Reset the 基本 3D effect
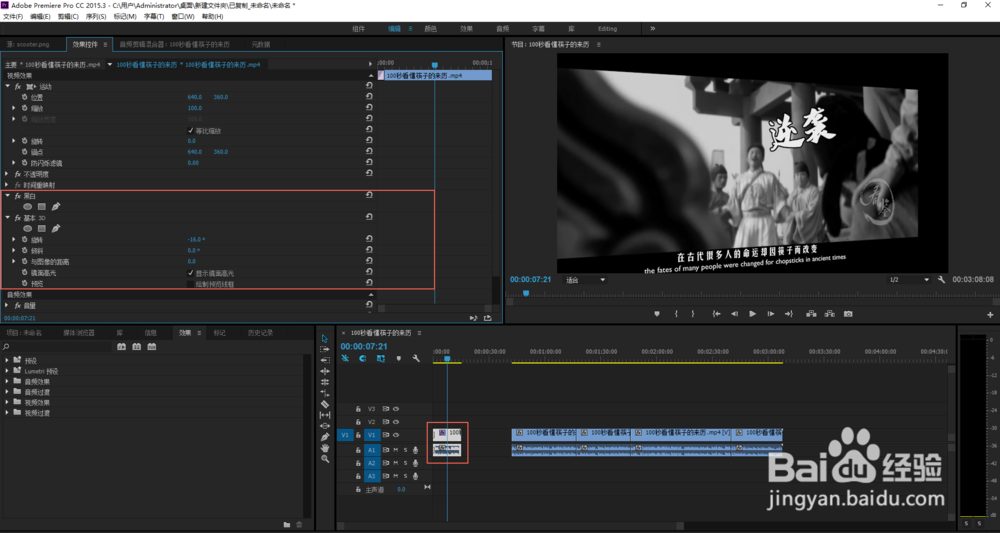This screenshot has height=533, width=1000. [369, 217]
